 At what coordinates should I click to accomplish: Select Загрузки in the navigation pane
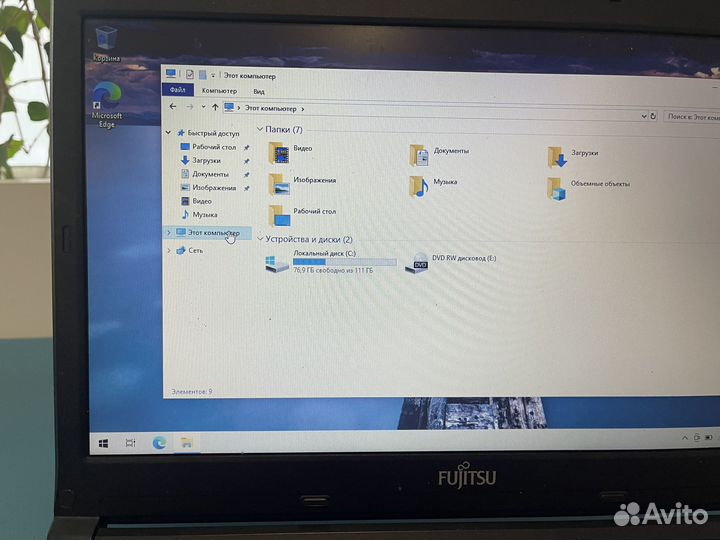206,160
